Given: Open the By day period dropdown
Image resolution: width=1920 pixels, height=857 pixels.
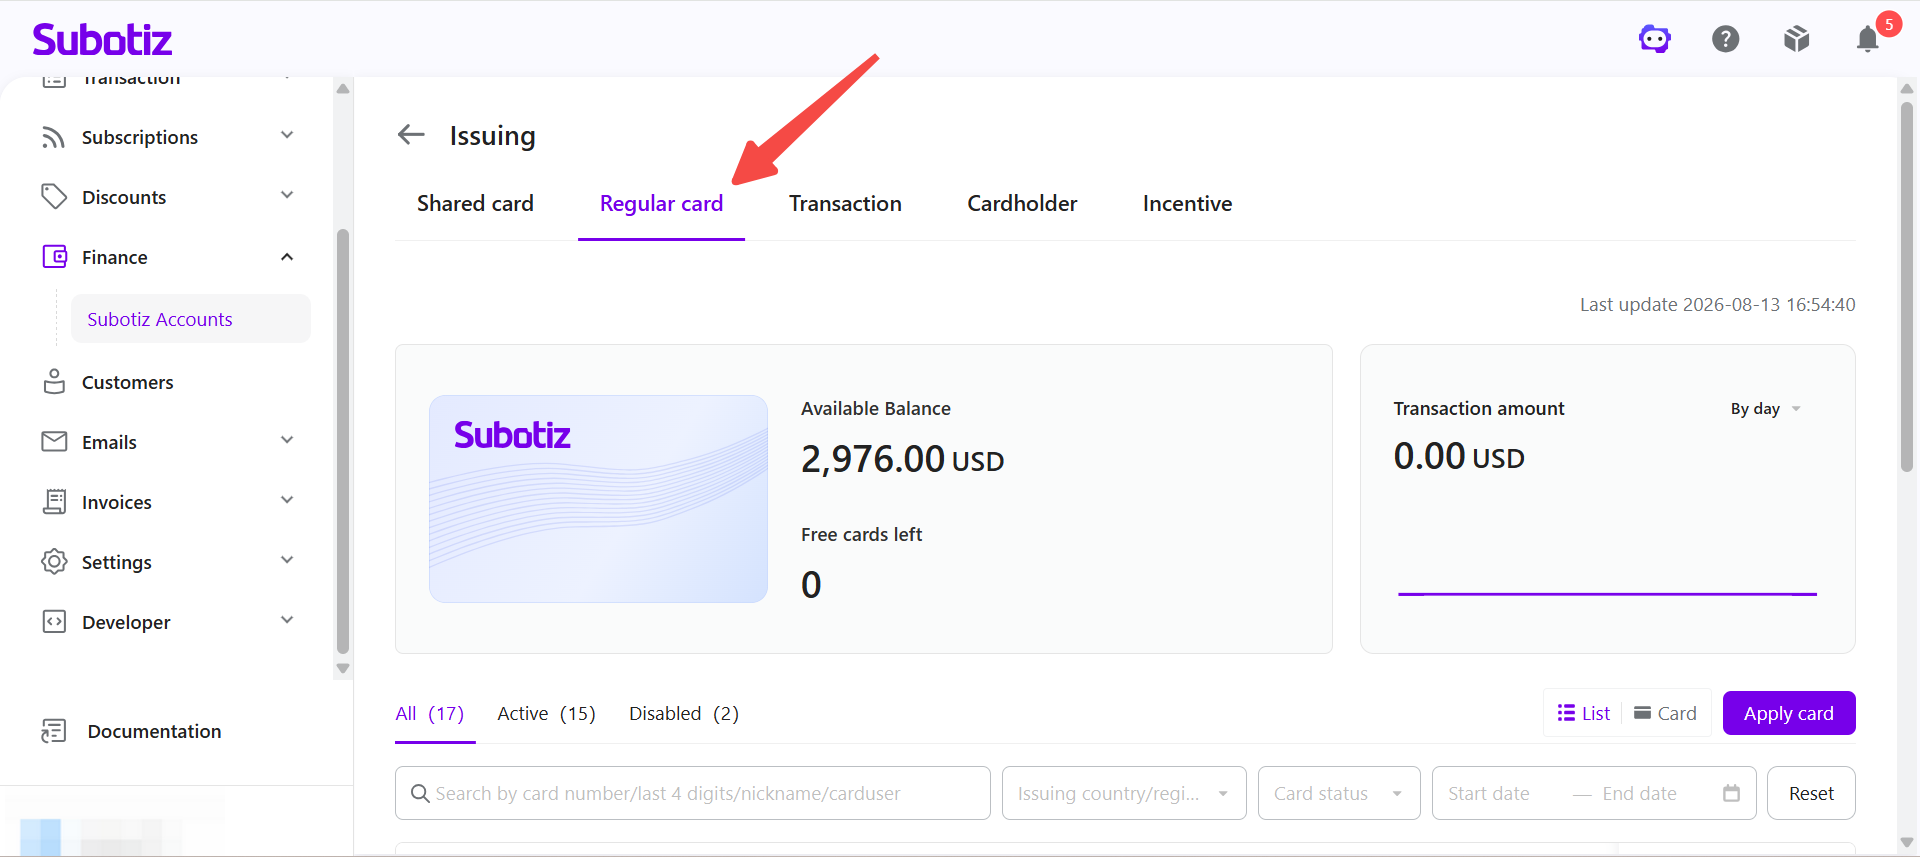Looking at the screenshot, I should 1765,409.
